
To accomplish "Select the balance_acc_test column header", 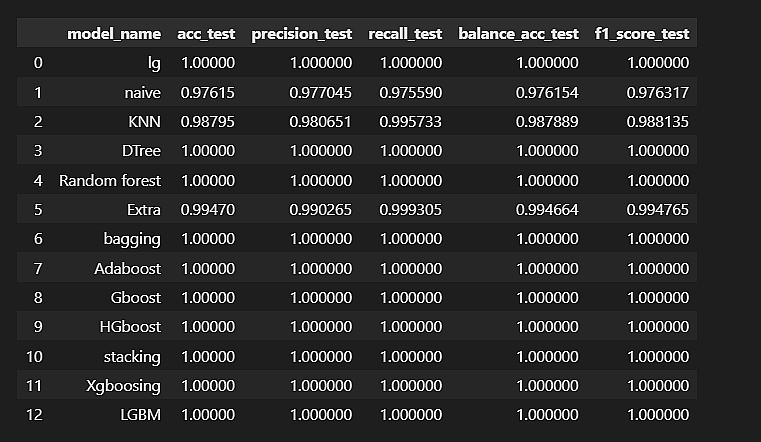I will coord(518,34).
